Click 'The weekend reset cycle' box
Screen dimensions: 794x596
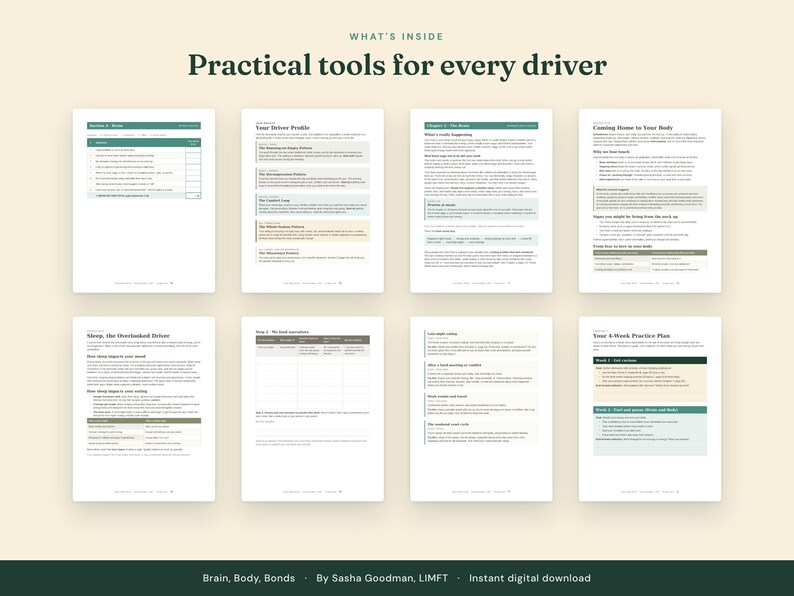[x=481, y=433]
